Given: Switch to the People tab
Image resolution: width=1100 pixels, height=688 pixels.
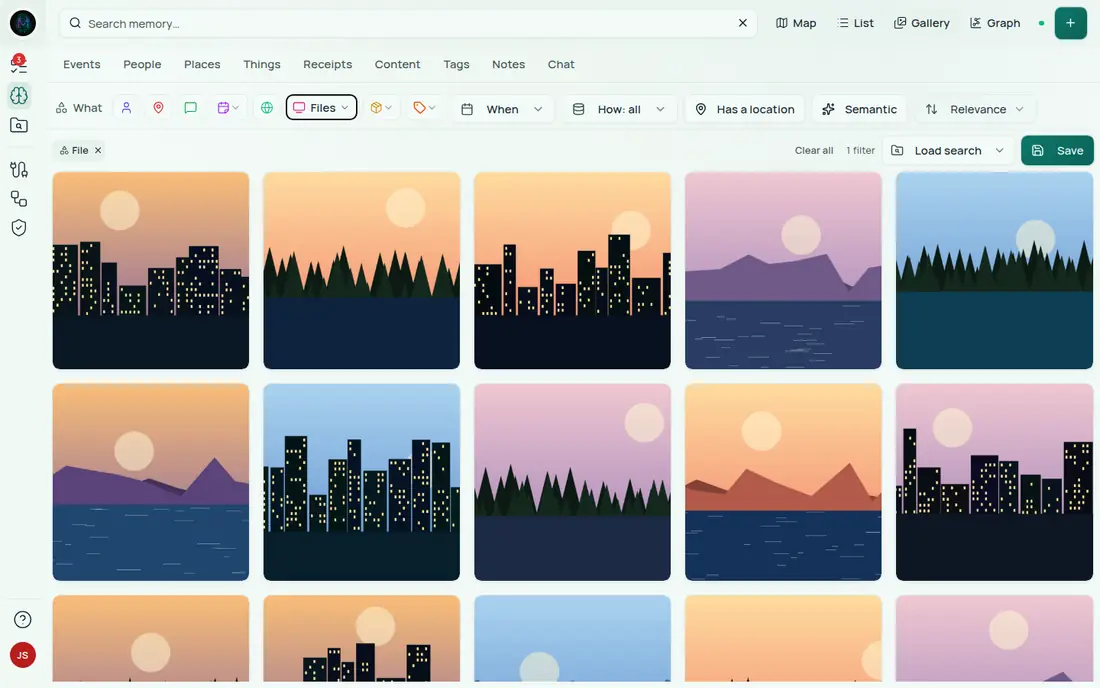Looking at the screenshot, I should click(142, 64).
